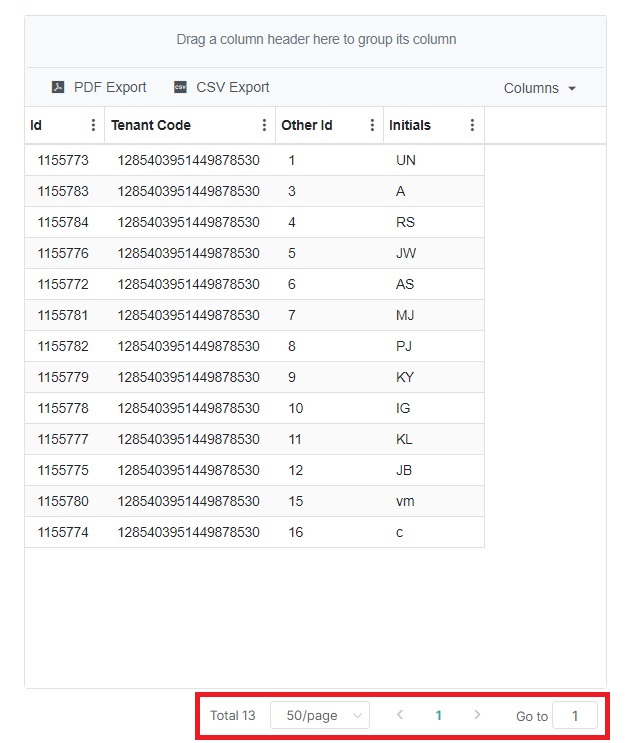Select the cell with Id 1155781

click(64, 315)
